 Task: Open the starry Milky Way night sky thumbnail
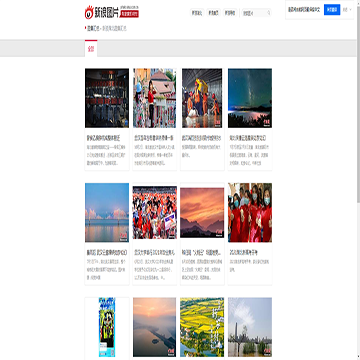[x=250, y=98]
